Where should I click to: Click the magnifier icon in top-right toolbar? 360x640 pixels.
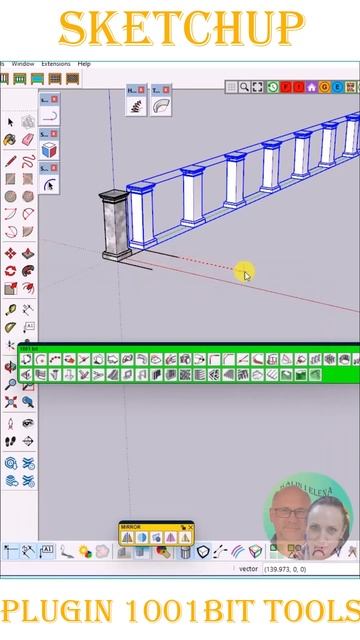point(244,87)
